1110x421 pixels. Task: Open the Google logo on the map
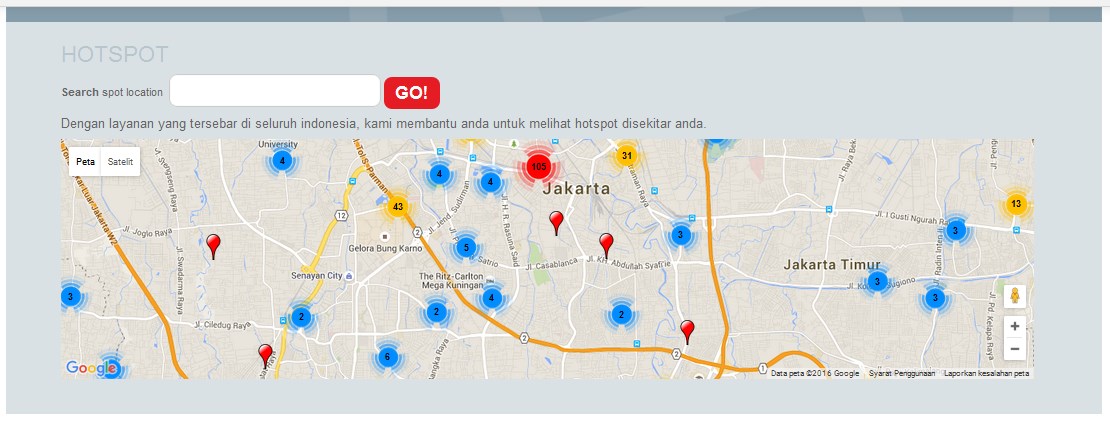pos(91,368)
